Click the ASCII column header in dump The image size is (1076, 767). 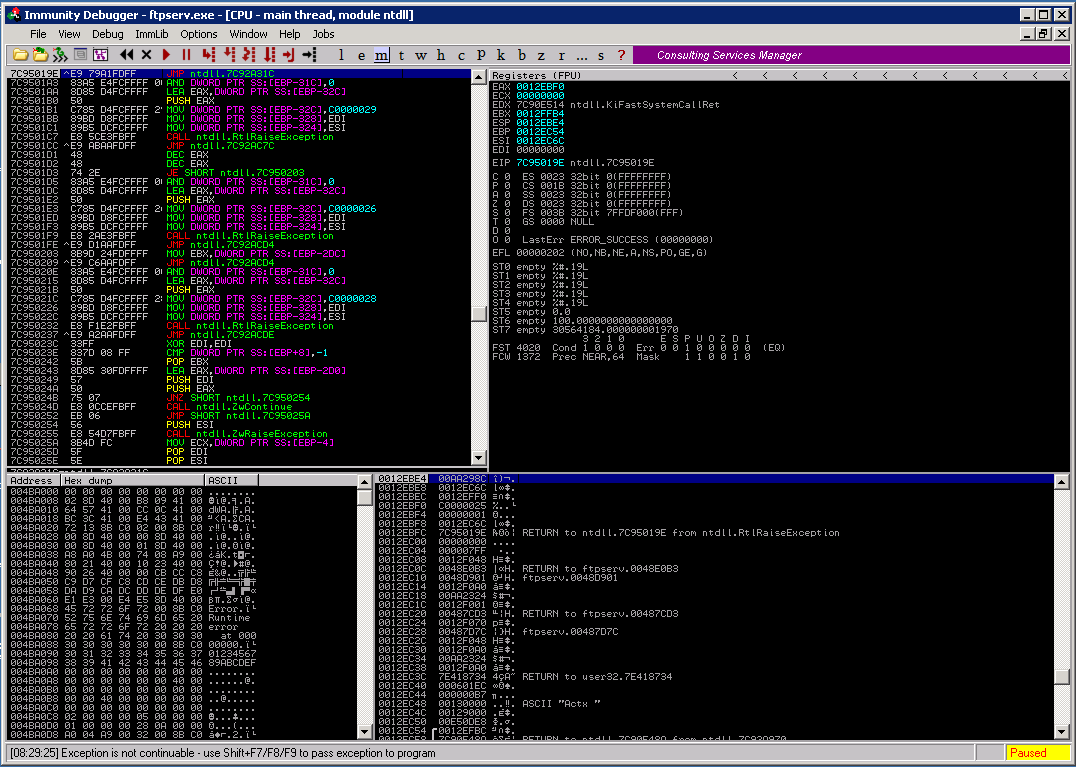pyautogui.click(x=232, y=481)
